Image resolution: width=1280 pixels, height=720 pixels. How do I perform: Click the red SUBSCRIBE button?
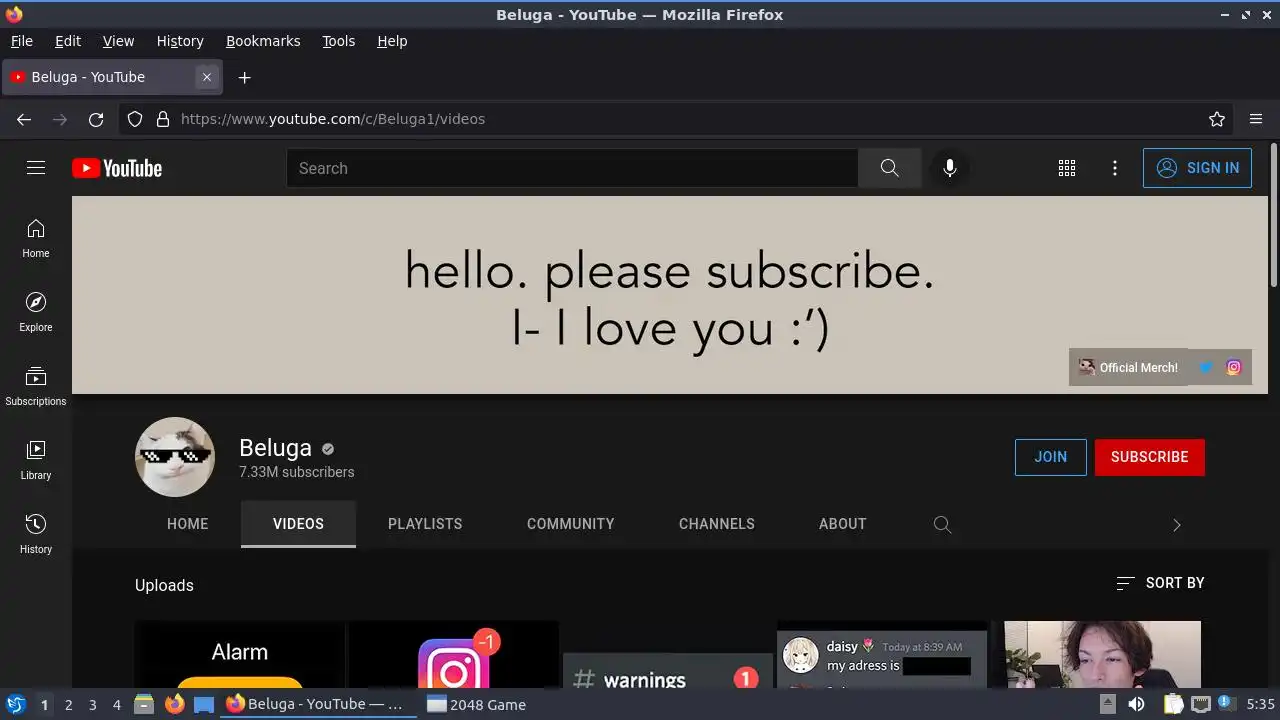click(x=1150, y=457)
